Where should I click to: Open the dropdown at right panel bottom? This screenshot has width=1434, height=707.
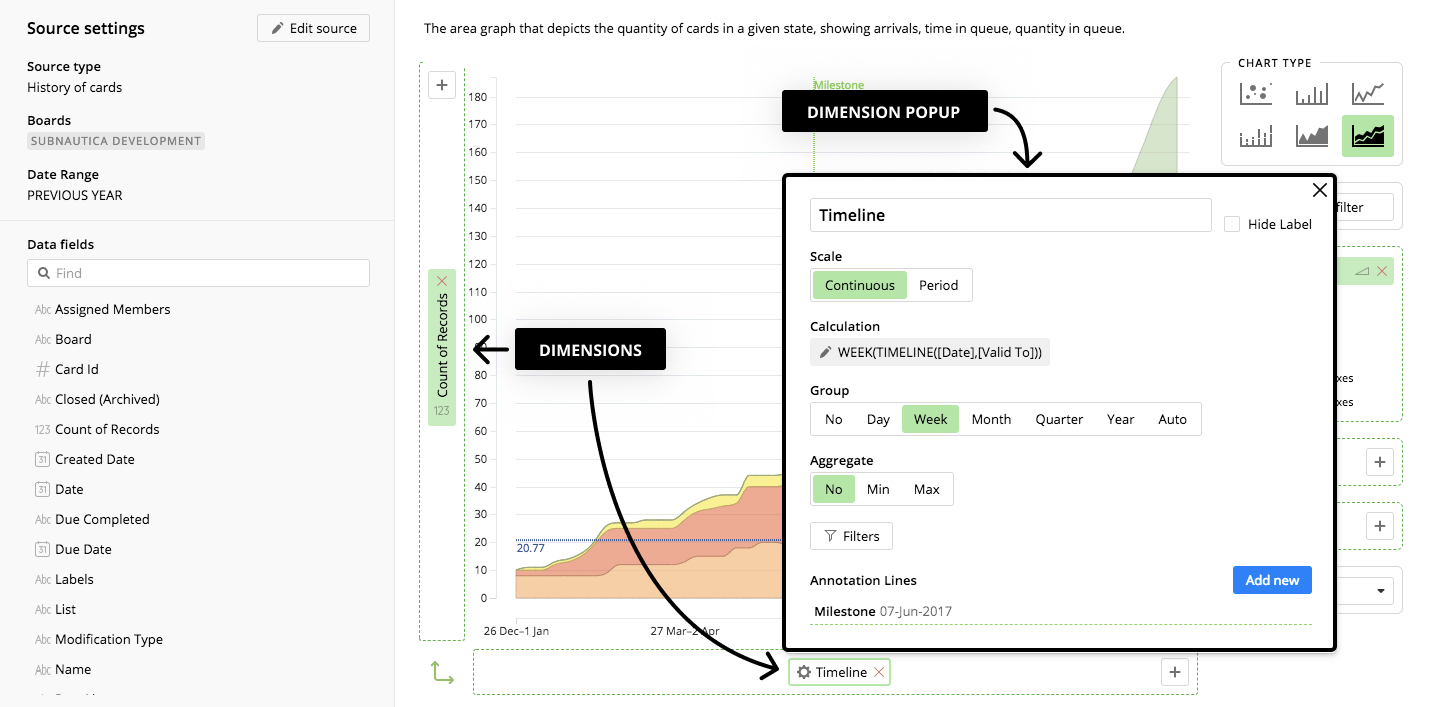(1369, 590)
